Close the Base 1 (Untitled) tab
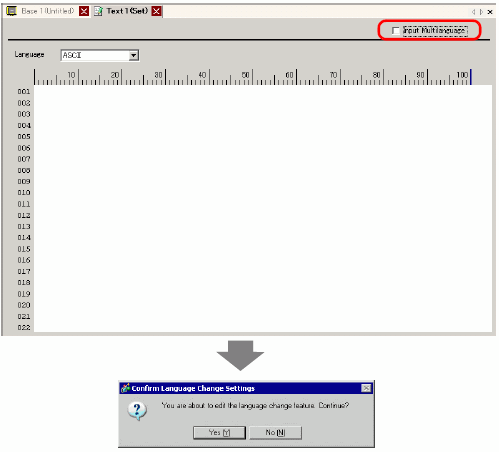This screenshot has width=499, height=452. pyautogui.click(x=84, y=11)
